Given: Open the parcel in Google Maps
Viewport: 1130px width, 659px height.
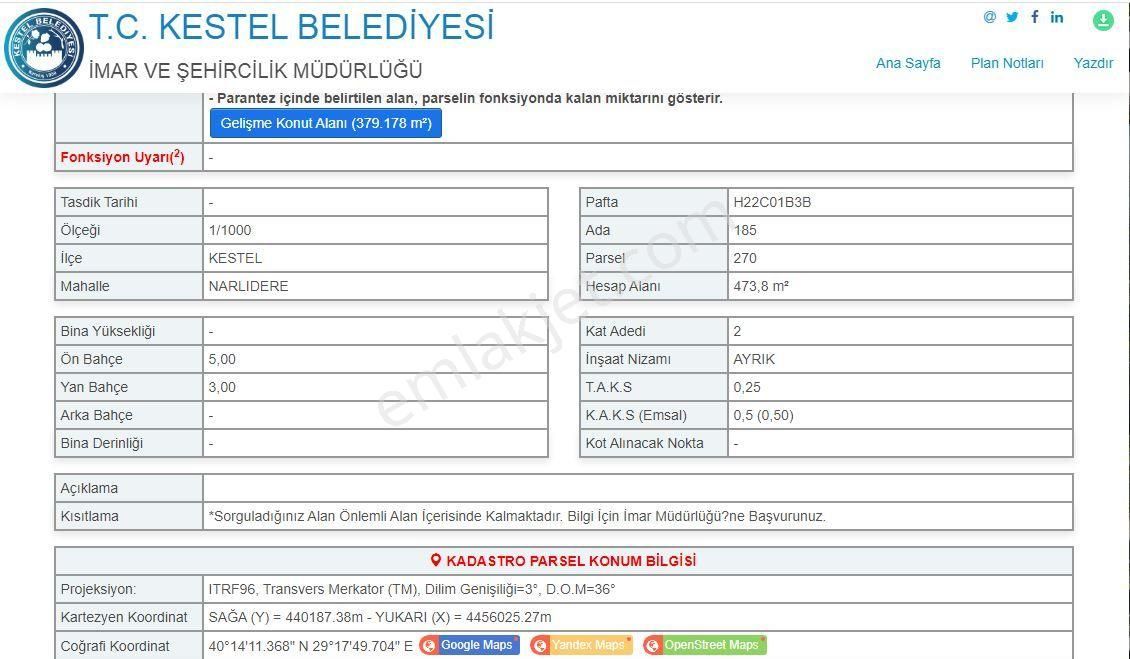Looking at the screenshot, I should (478, 644).
